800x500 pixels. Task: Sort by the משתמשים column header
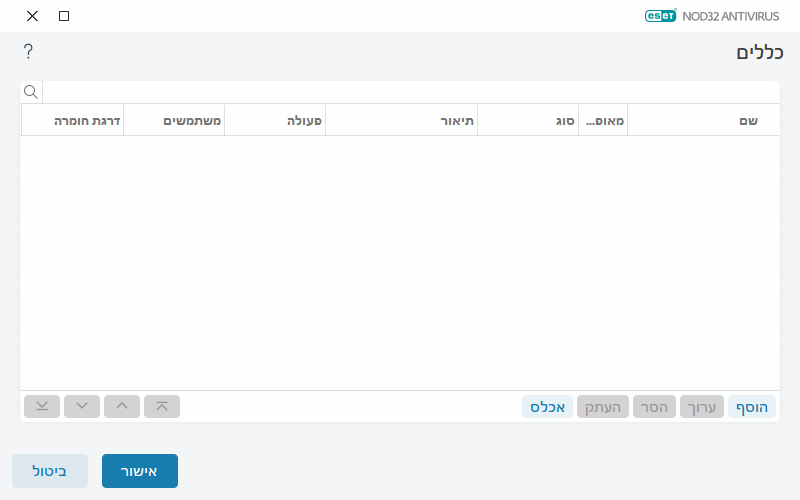click(174, 120)
